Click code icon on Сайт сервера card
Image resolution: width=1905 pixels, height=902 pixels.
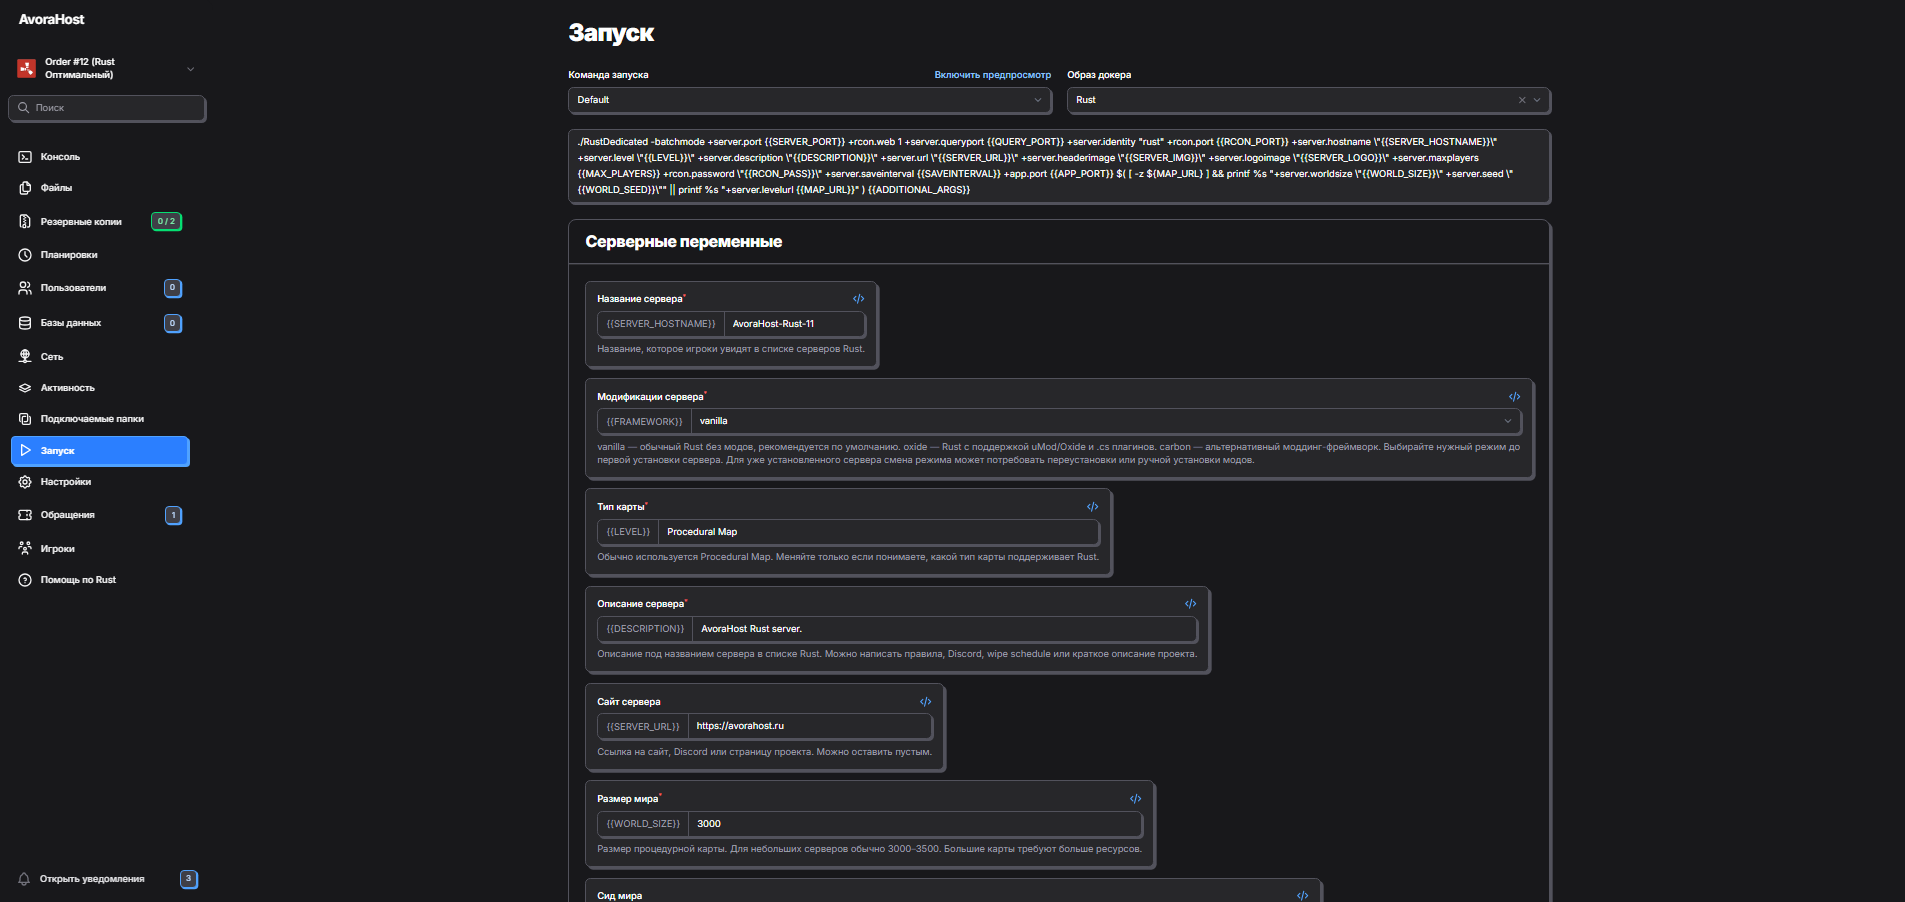[x=925, y=702]
